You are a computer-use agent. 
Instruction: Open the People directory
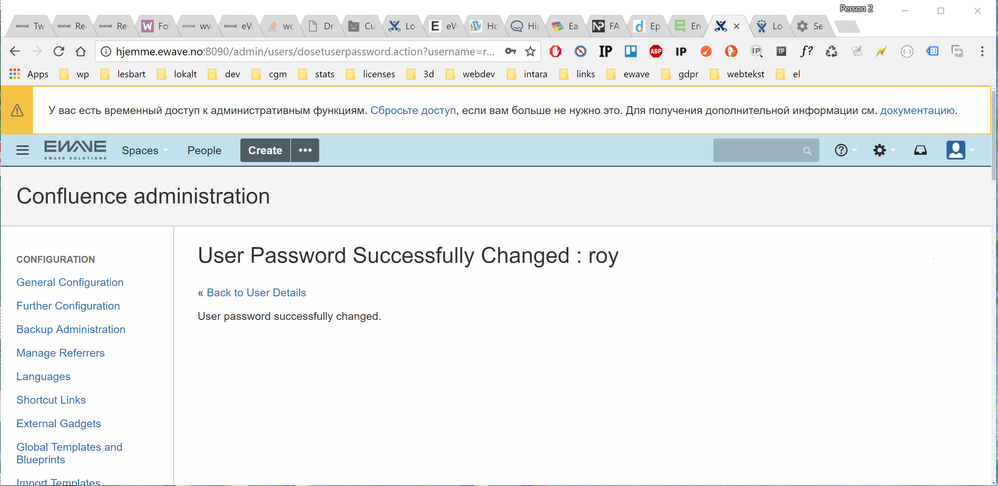204,151
